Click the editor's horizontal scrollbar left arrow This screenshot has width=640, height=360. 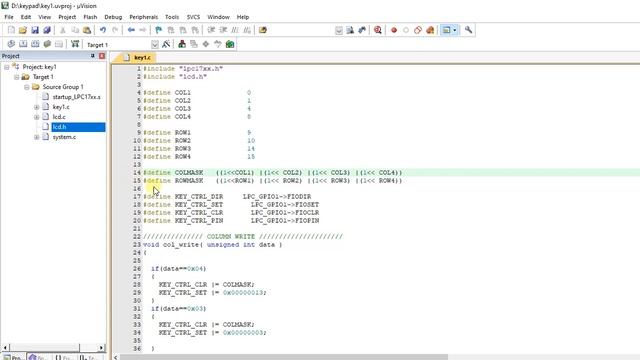[116, 358]
